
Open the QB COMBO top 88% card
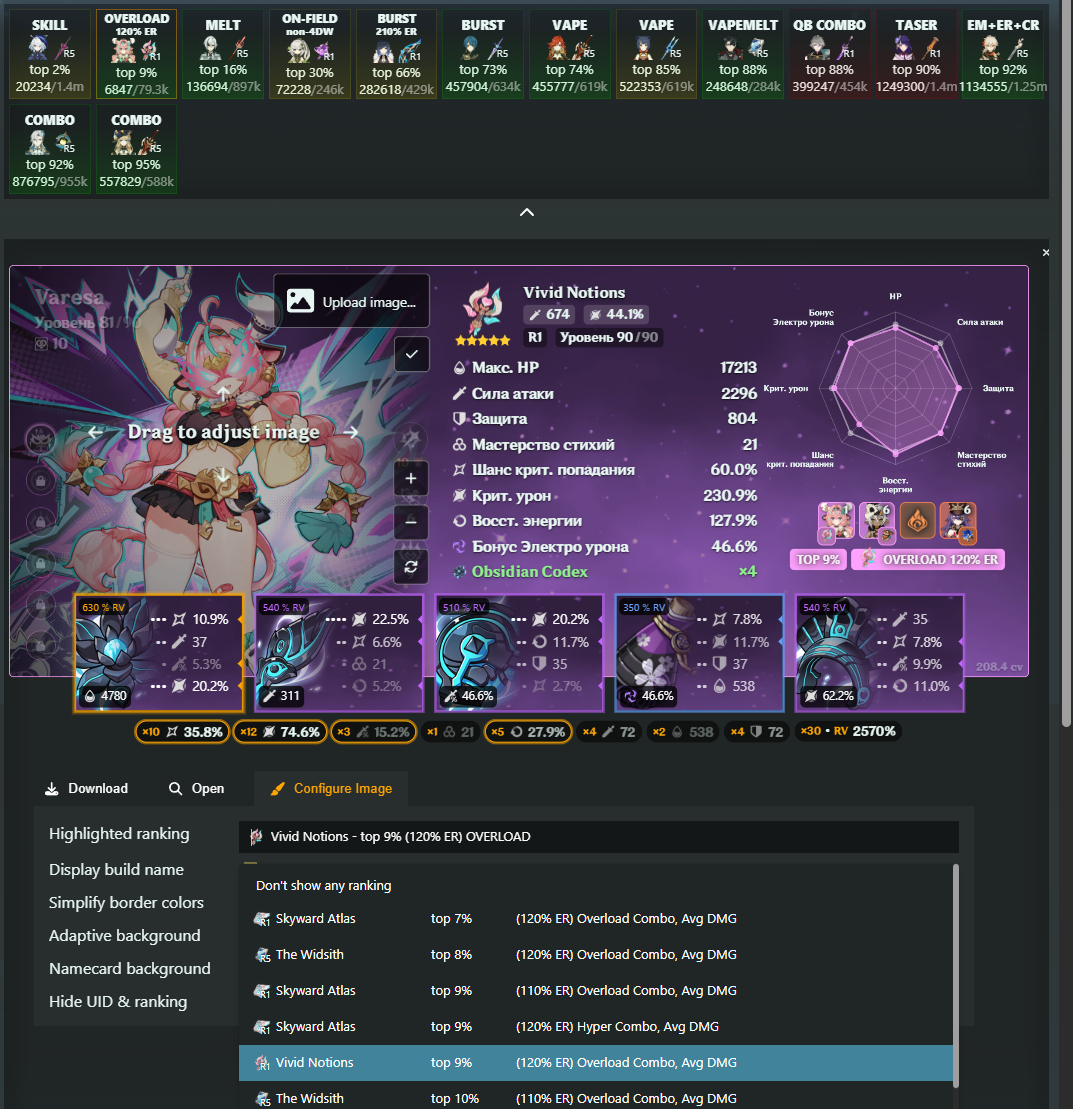(830, 54)
